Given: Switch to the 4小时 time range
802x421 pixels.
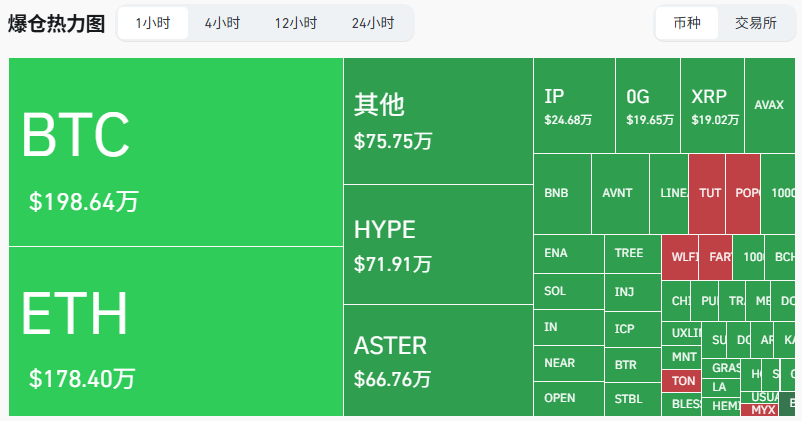Looking at the screenshot, I should click(222, 23).
